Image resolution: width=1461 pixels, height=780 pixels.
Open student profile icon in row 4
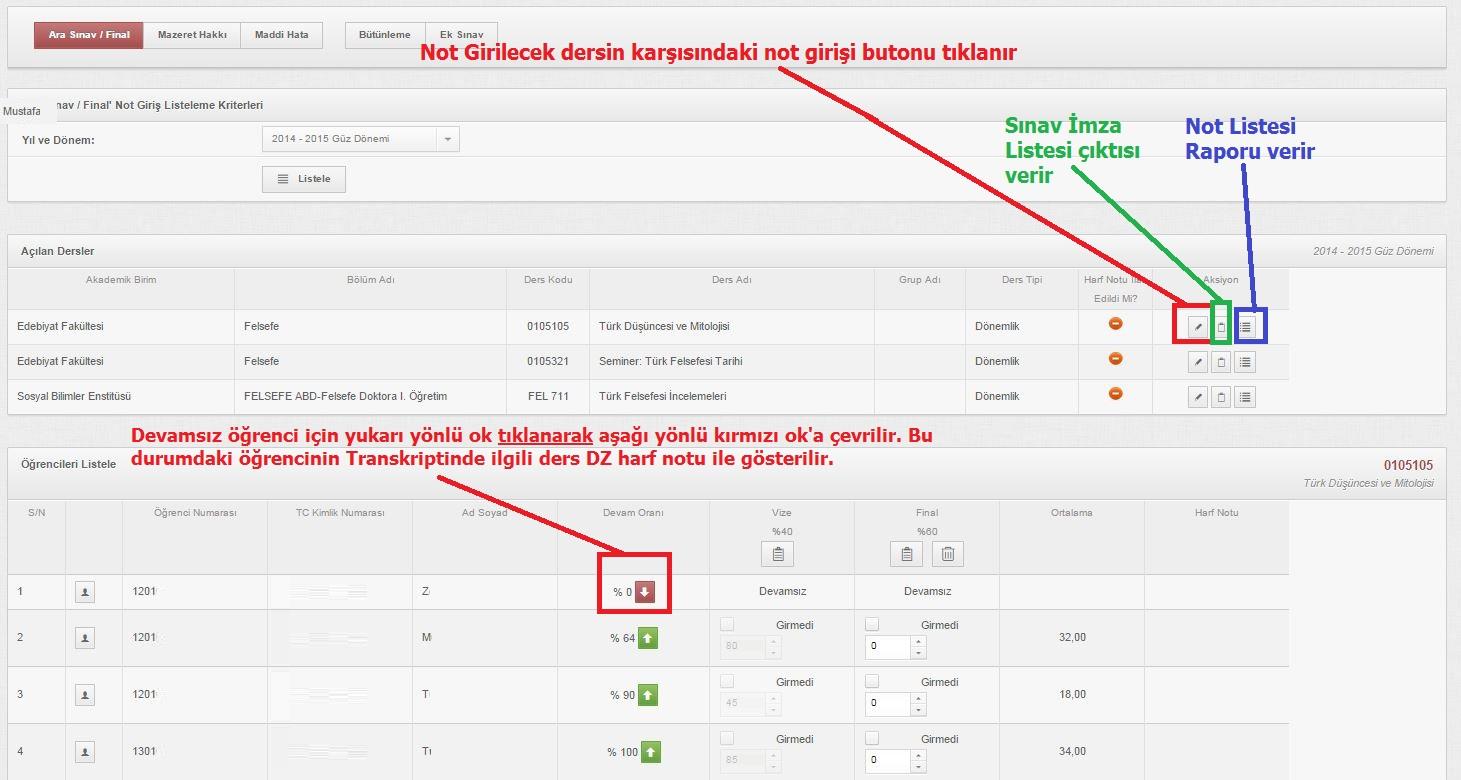(85, 751)
